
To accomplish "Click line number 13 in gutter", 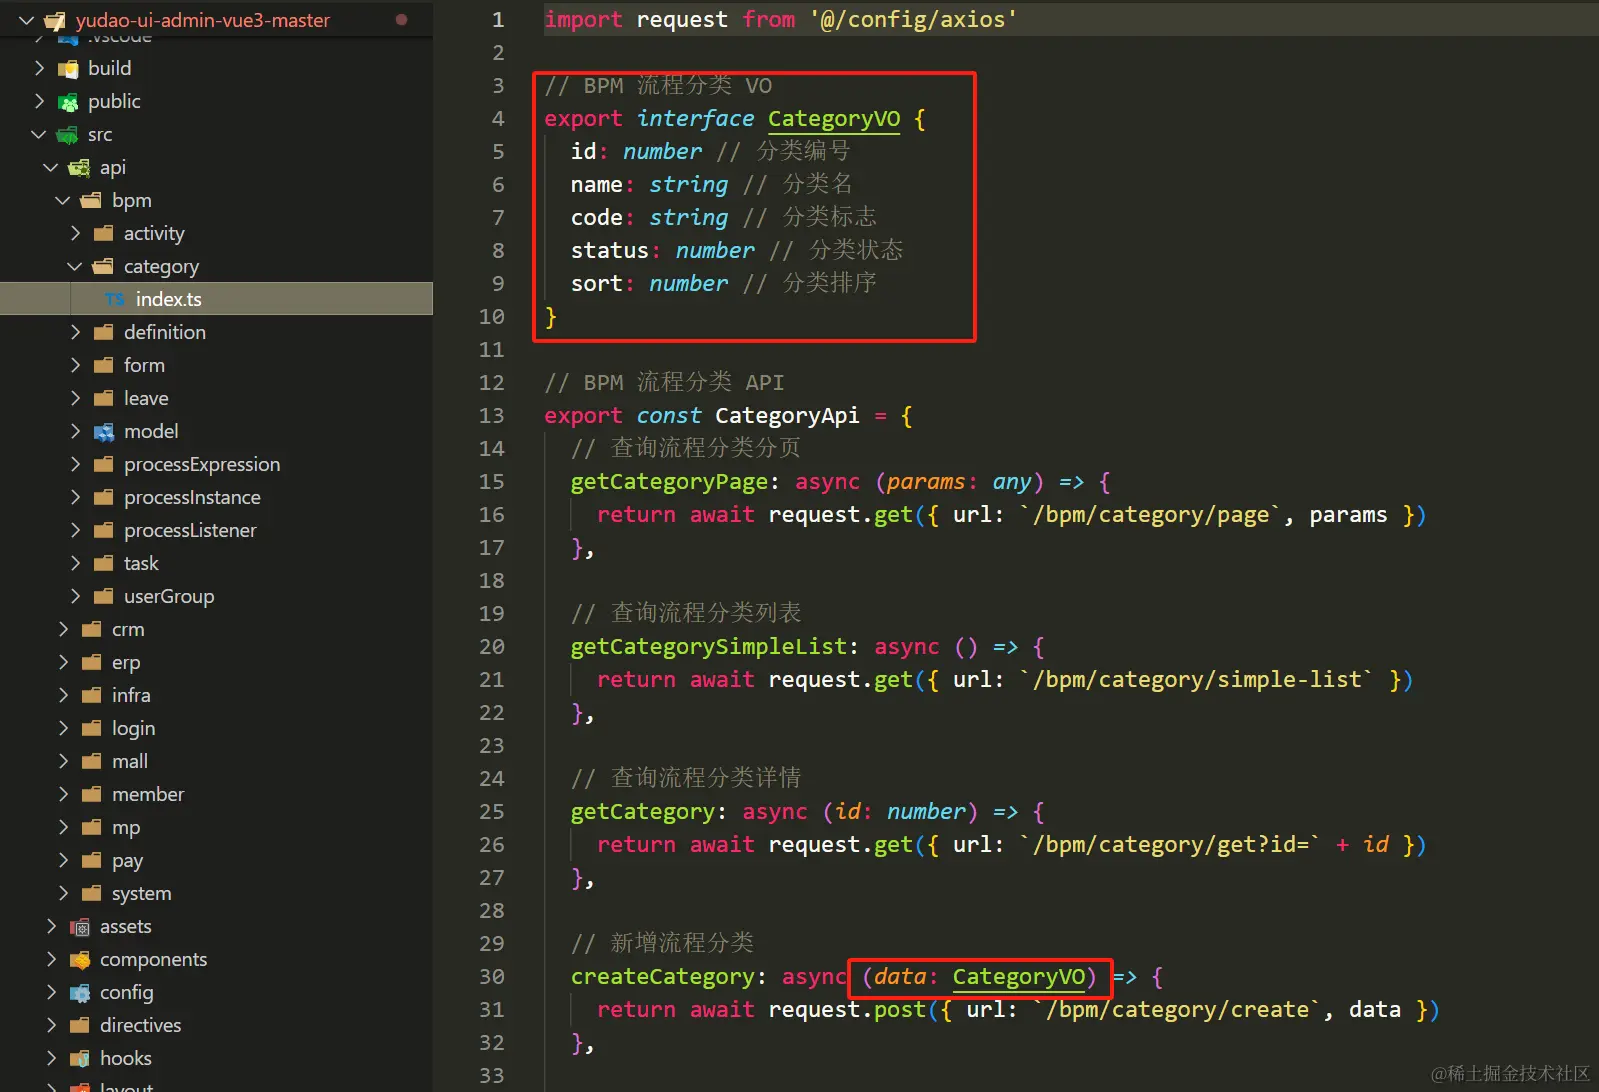I will 492,416.
